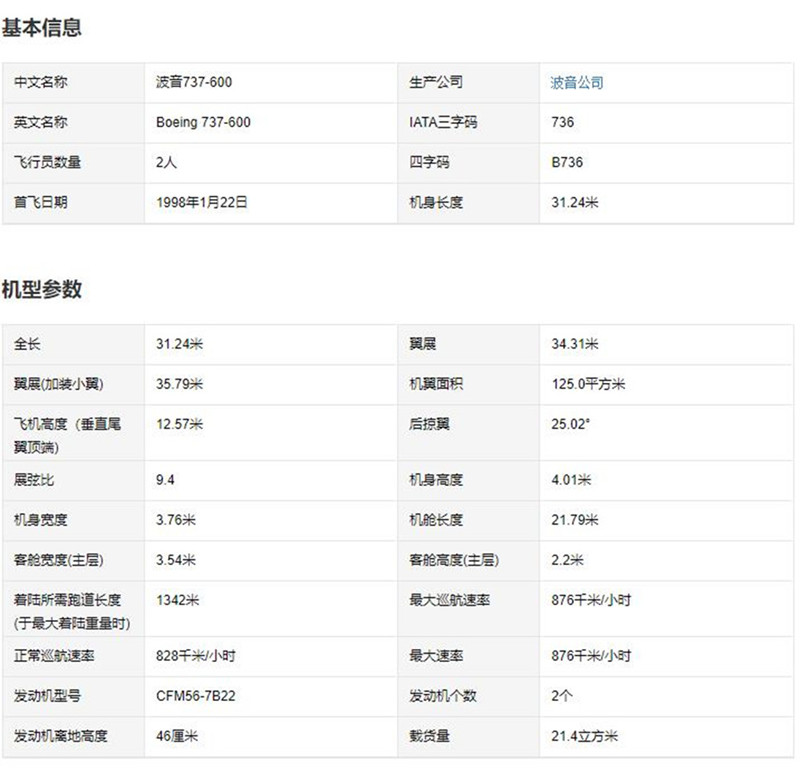Click the 正常巡航速率 label
The width and height of the screenshot is (800, 772).
pos(54,656)
